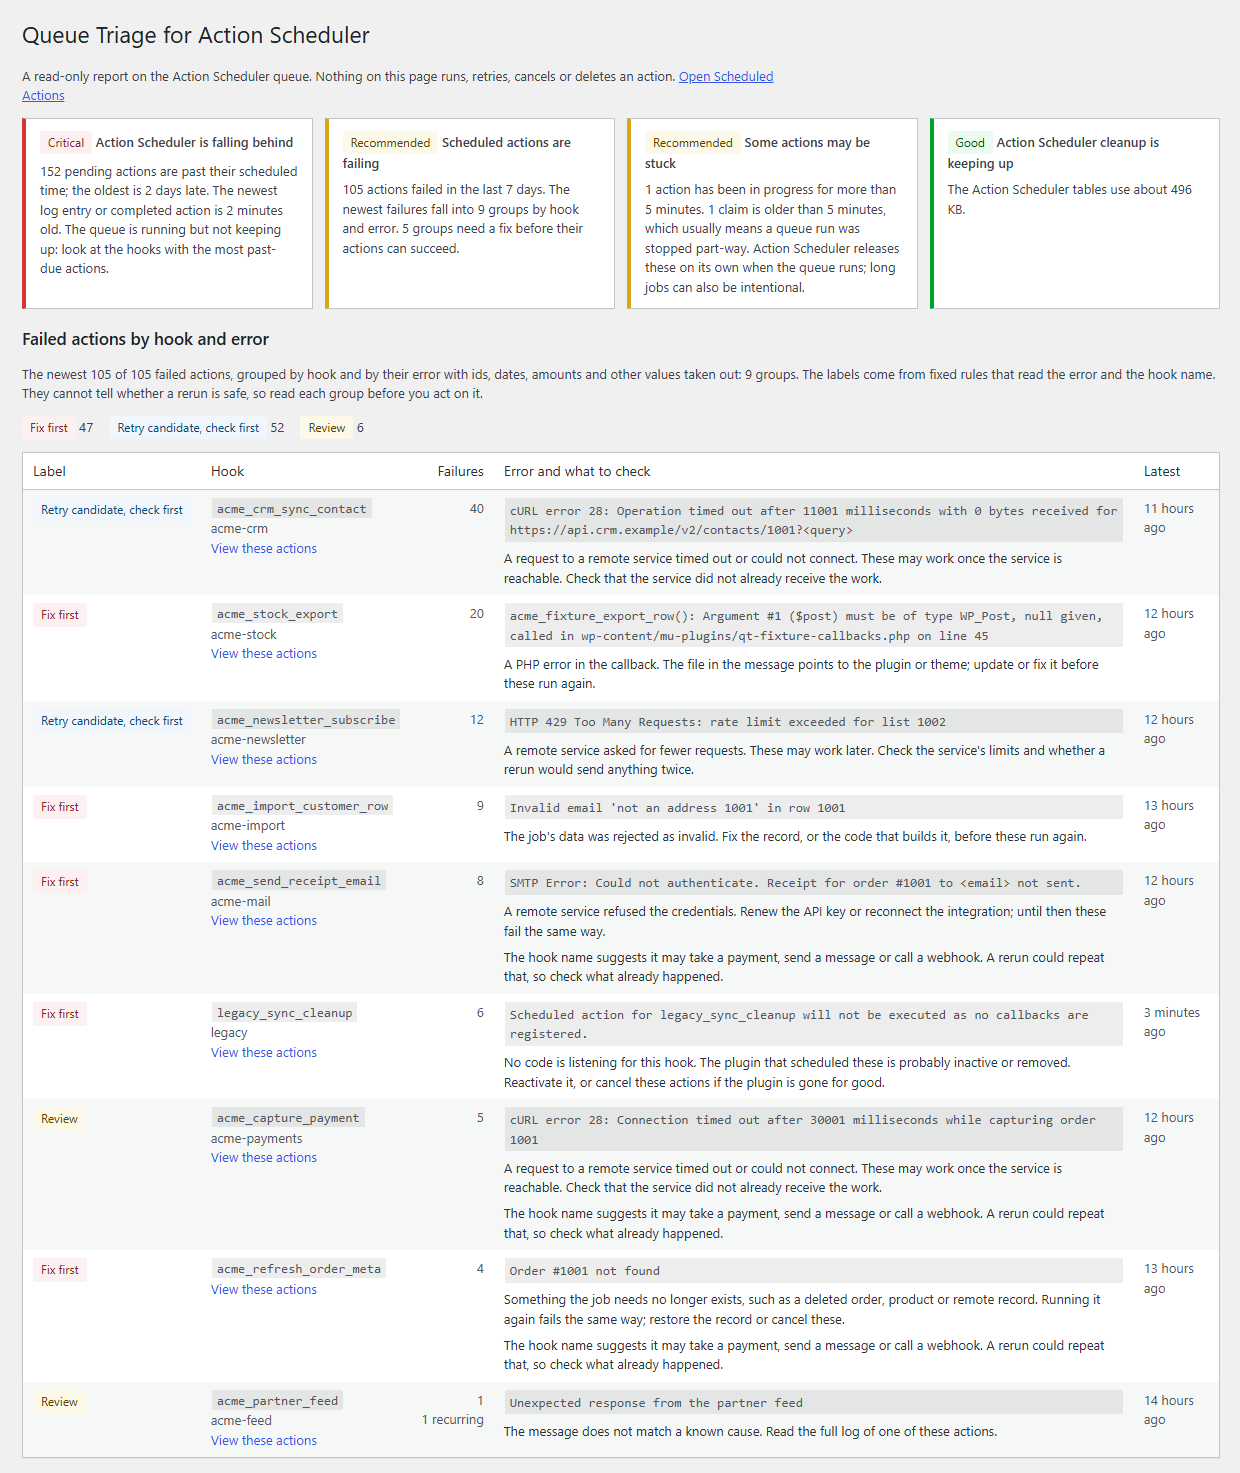Image resolution: width=1240 pixels, height=1473 pixels.
Task: Click the 'Label' column header
Action: pos(50,472)
